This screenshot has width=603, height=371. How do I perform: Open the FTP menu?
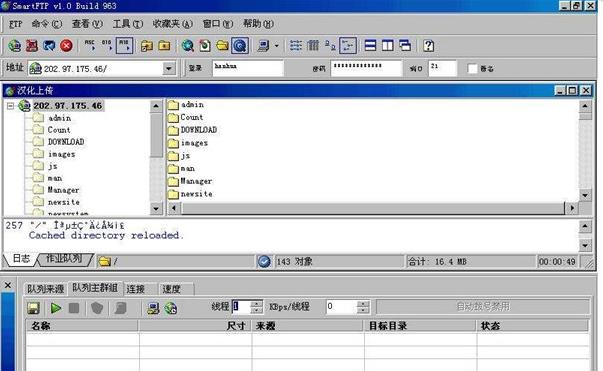(x=15, y=24)
